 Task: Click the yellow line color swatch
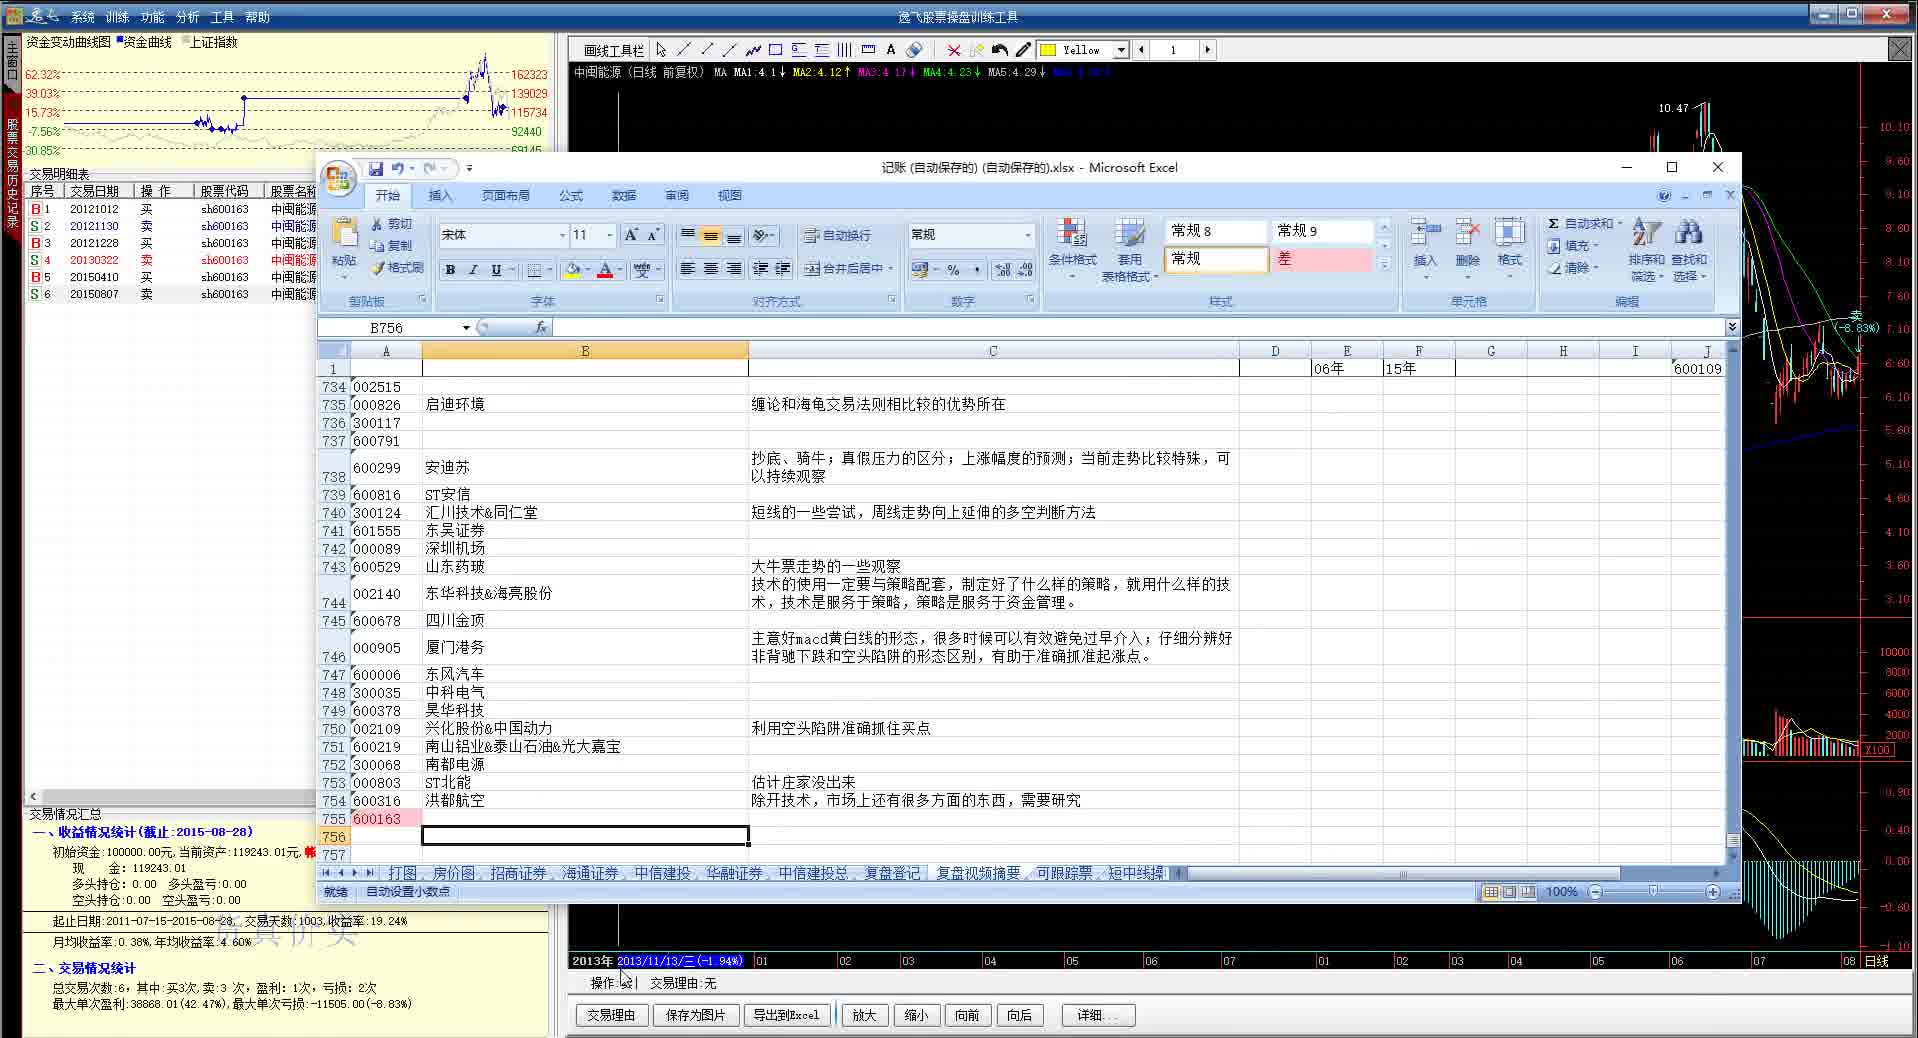tap(1048, 50)
